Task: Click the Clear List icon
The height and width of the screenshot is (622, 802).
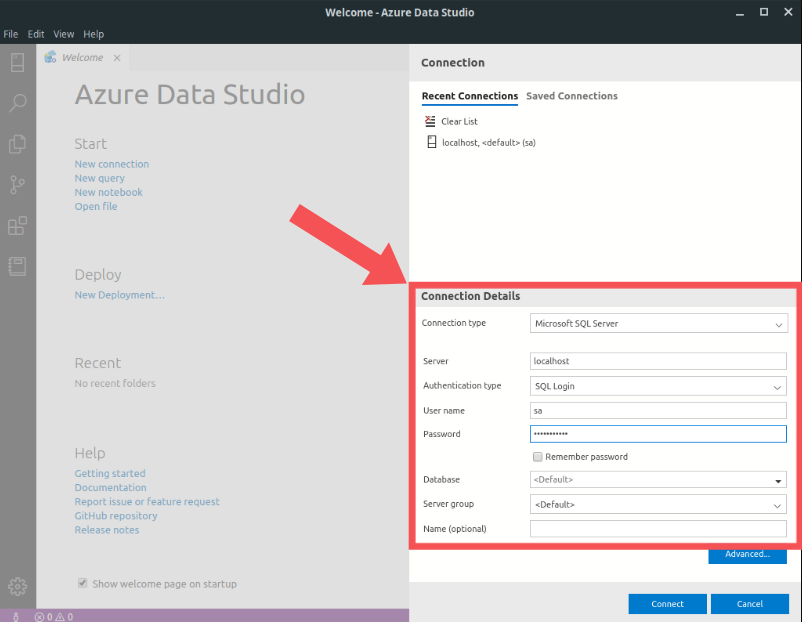Action: click(x=430, y=121)
